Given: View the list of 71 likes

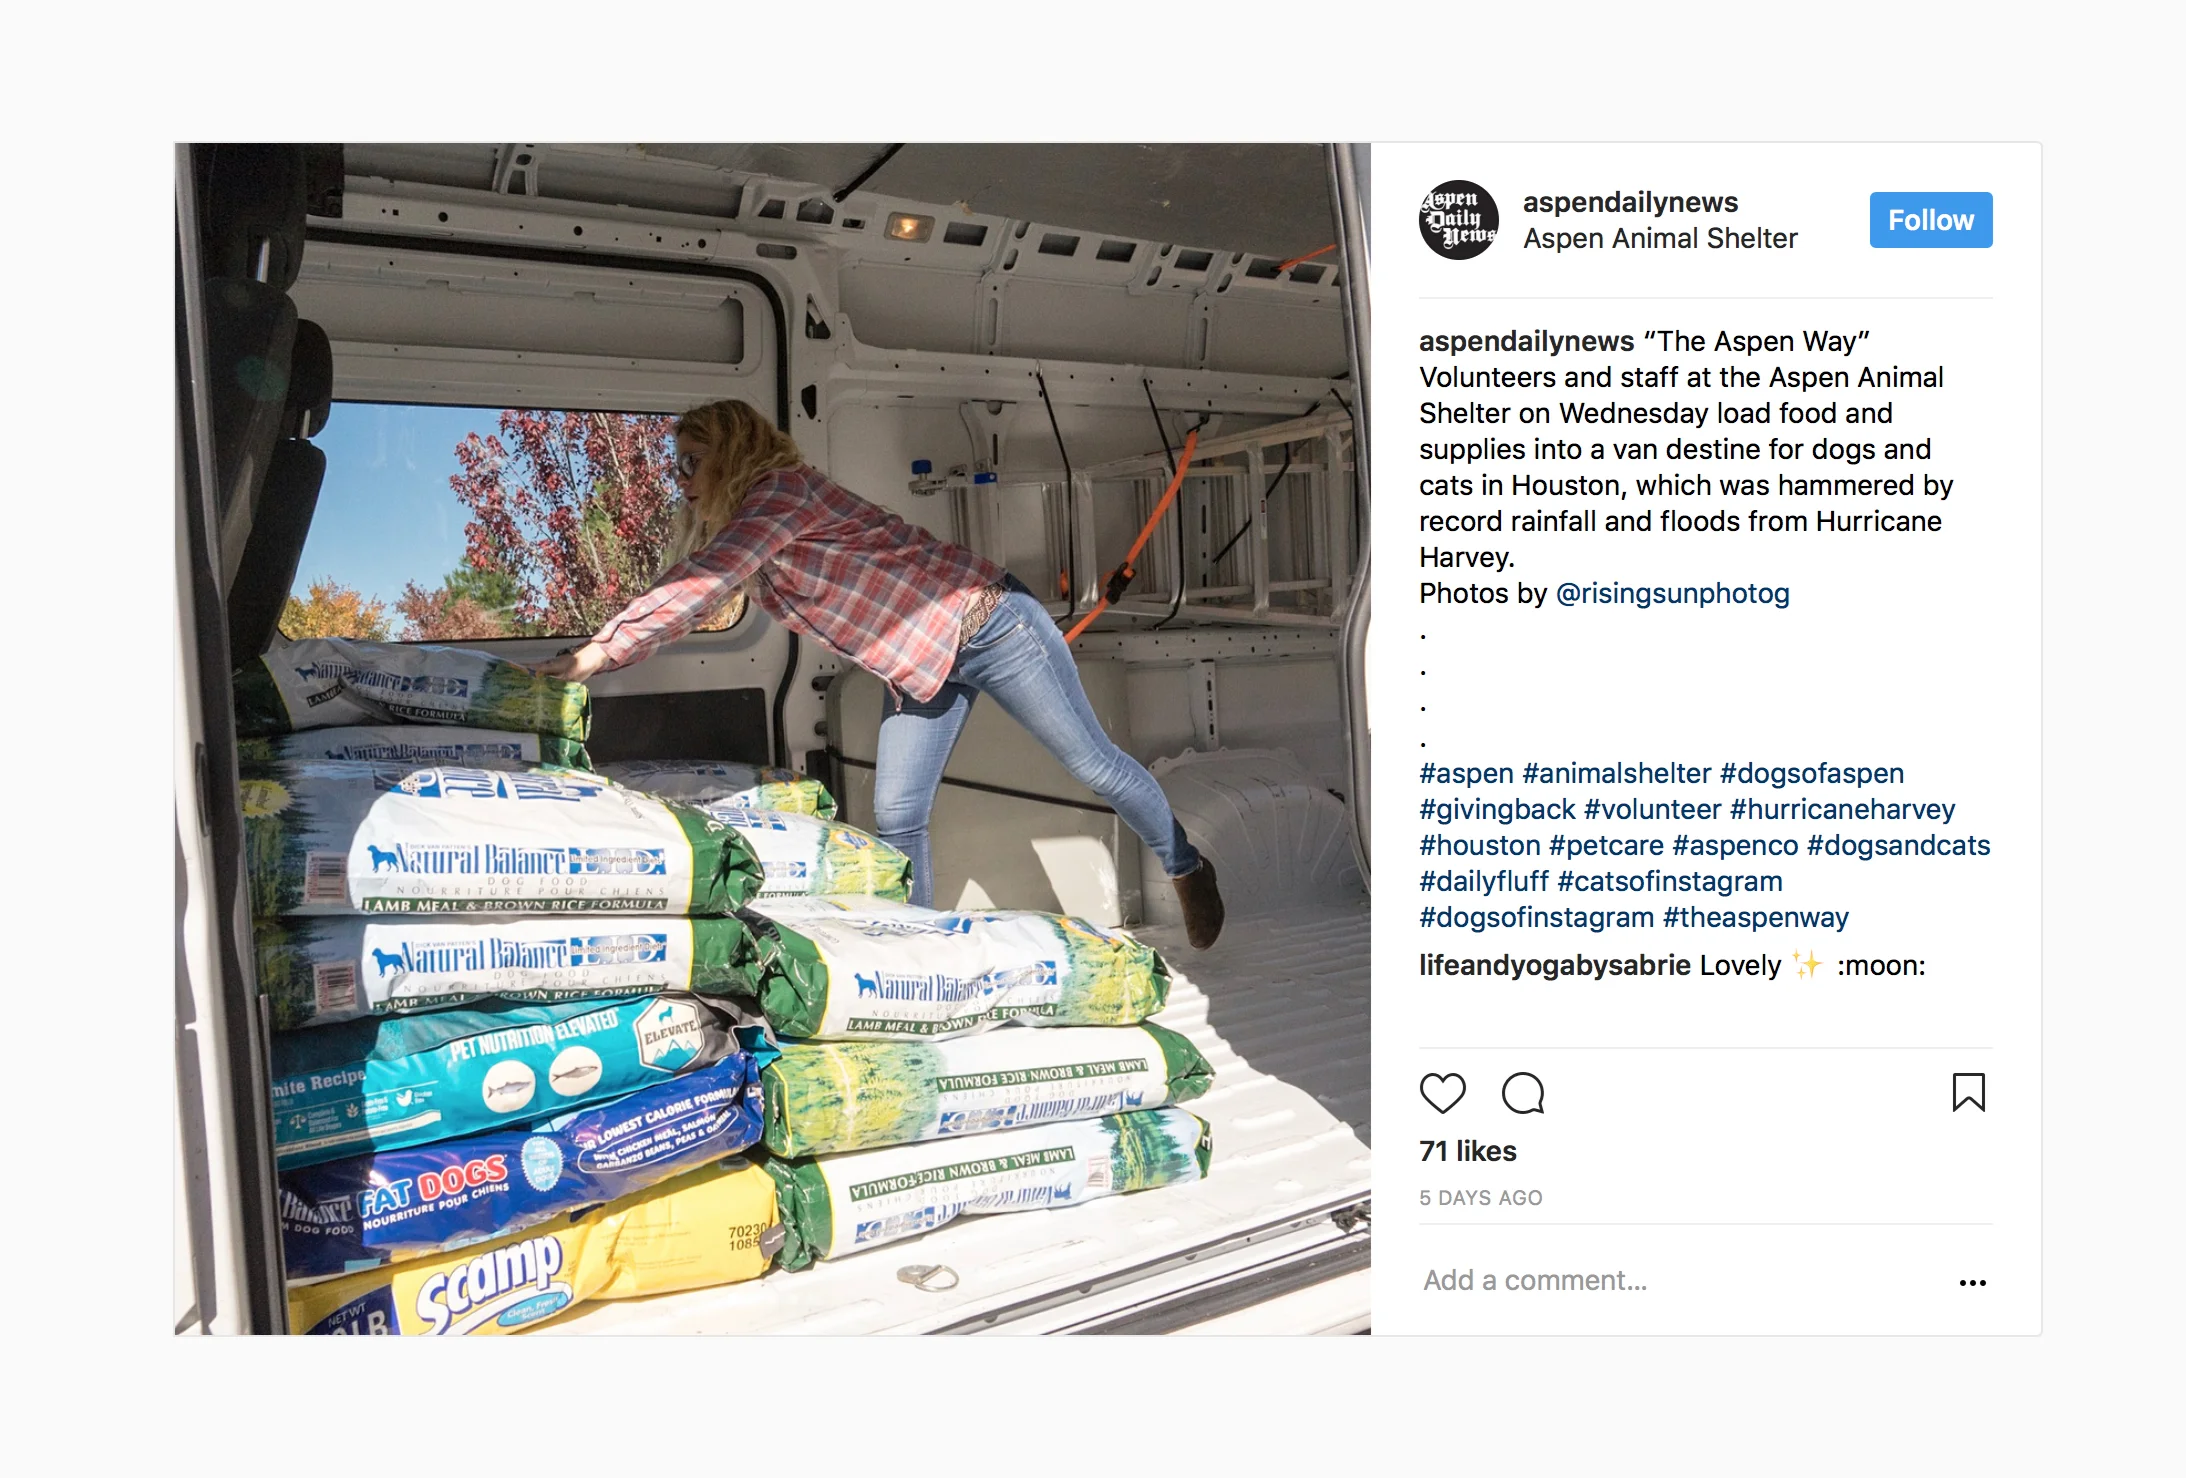Looking at the screenshot, I should click(x=1467, y=1152).
